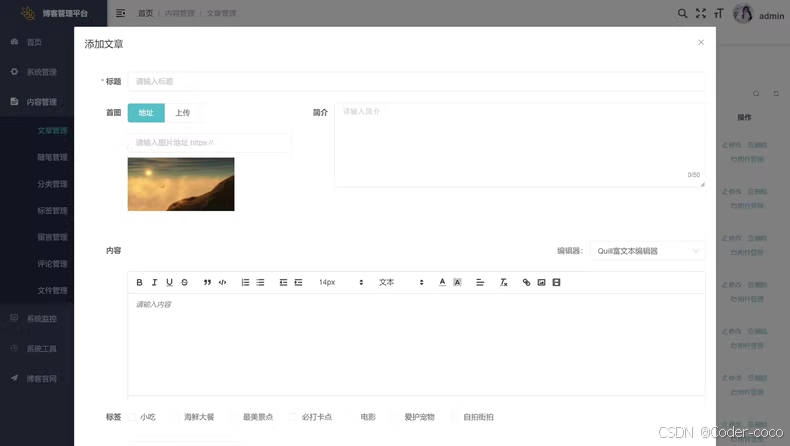The width and height of the screenshot is (790, 446).
Task: Check the 爱护宠物 tag checkbox
Action: point(396,417)
